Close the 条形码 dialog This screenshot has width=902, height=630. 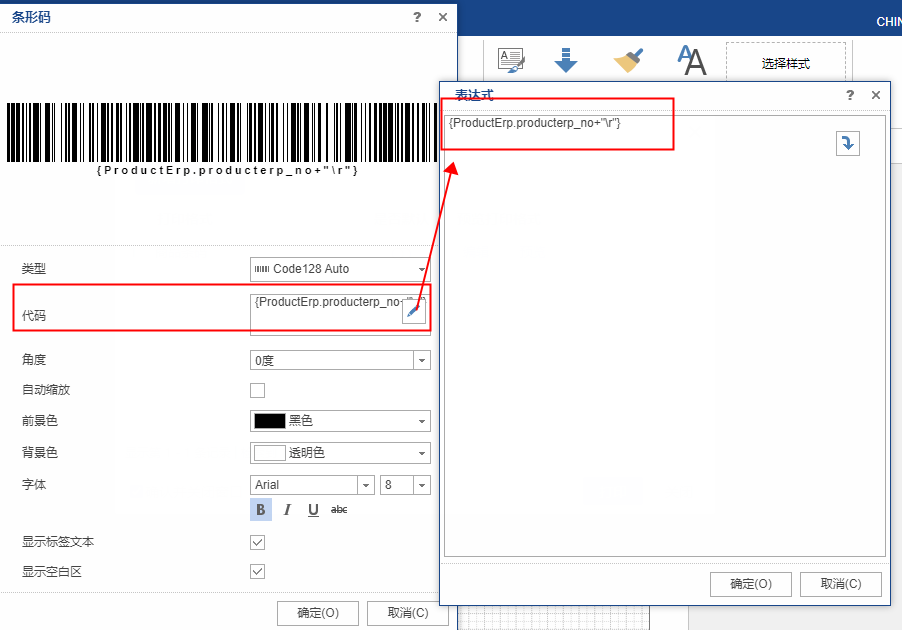pyautogui.click(x=442, y=17)
